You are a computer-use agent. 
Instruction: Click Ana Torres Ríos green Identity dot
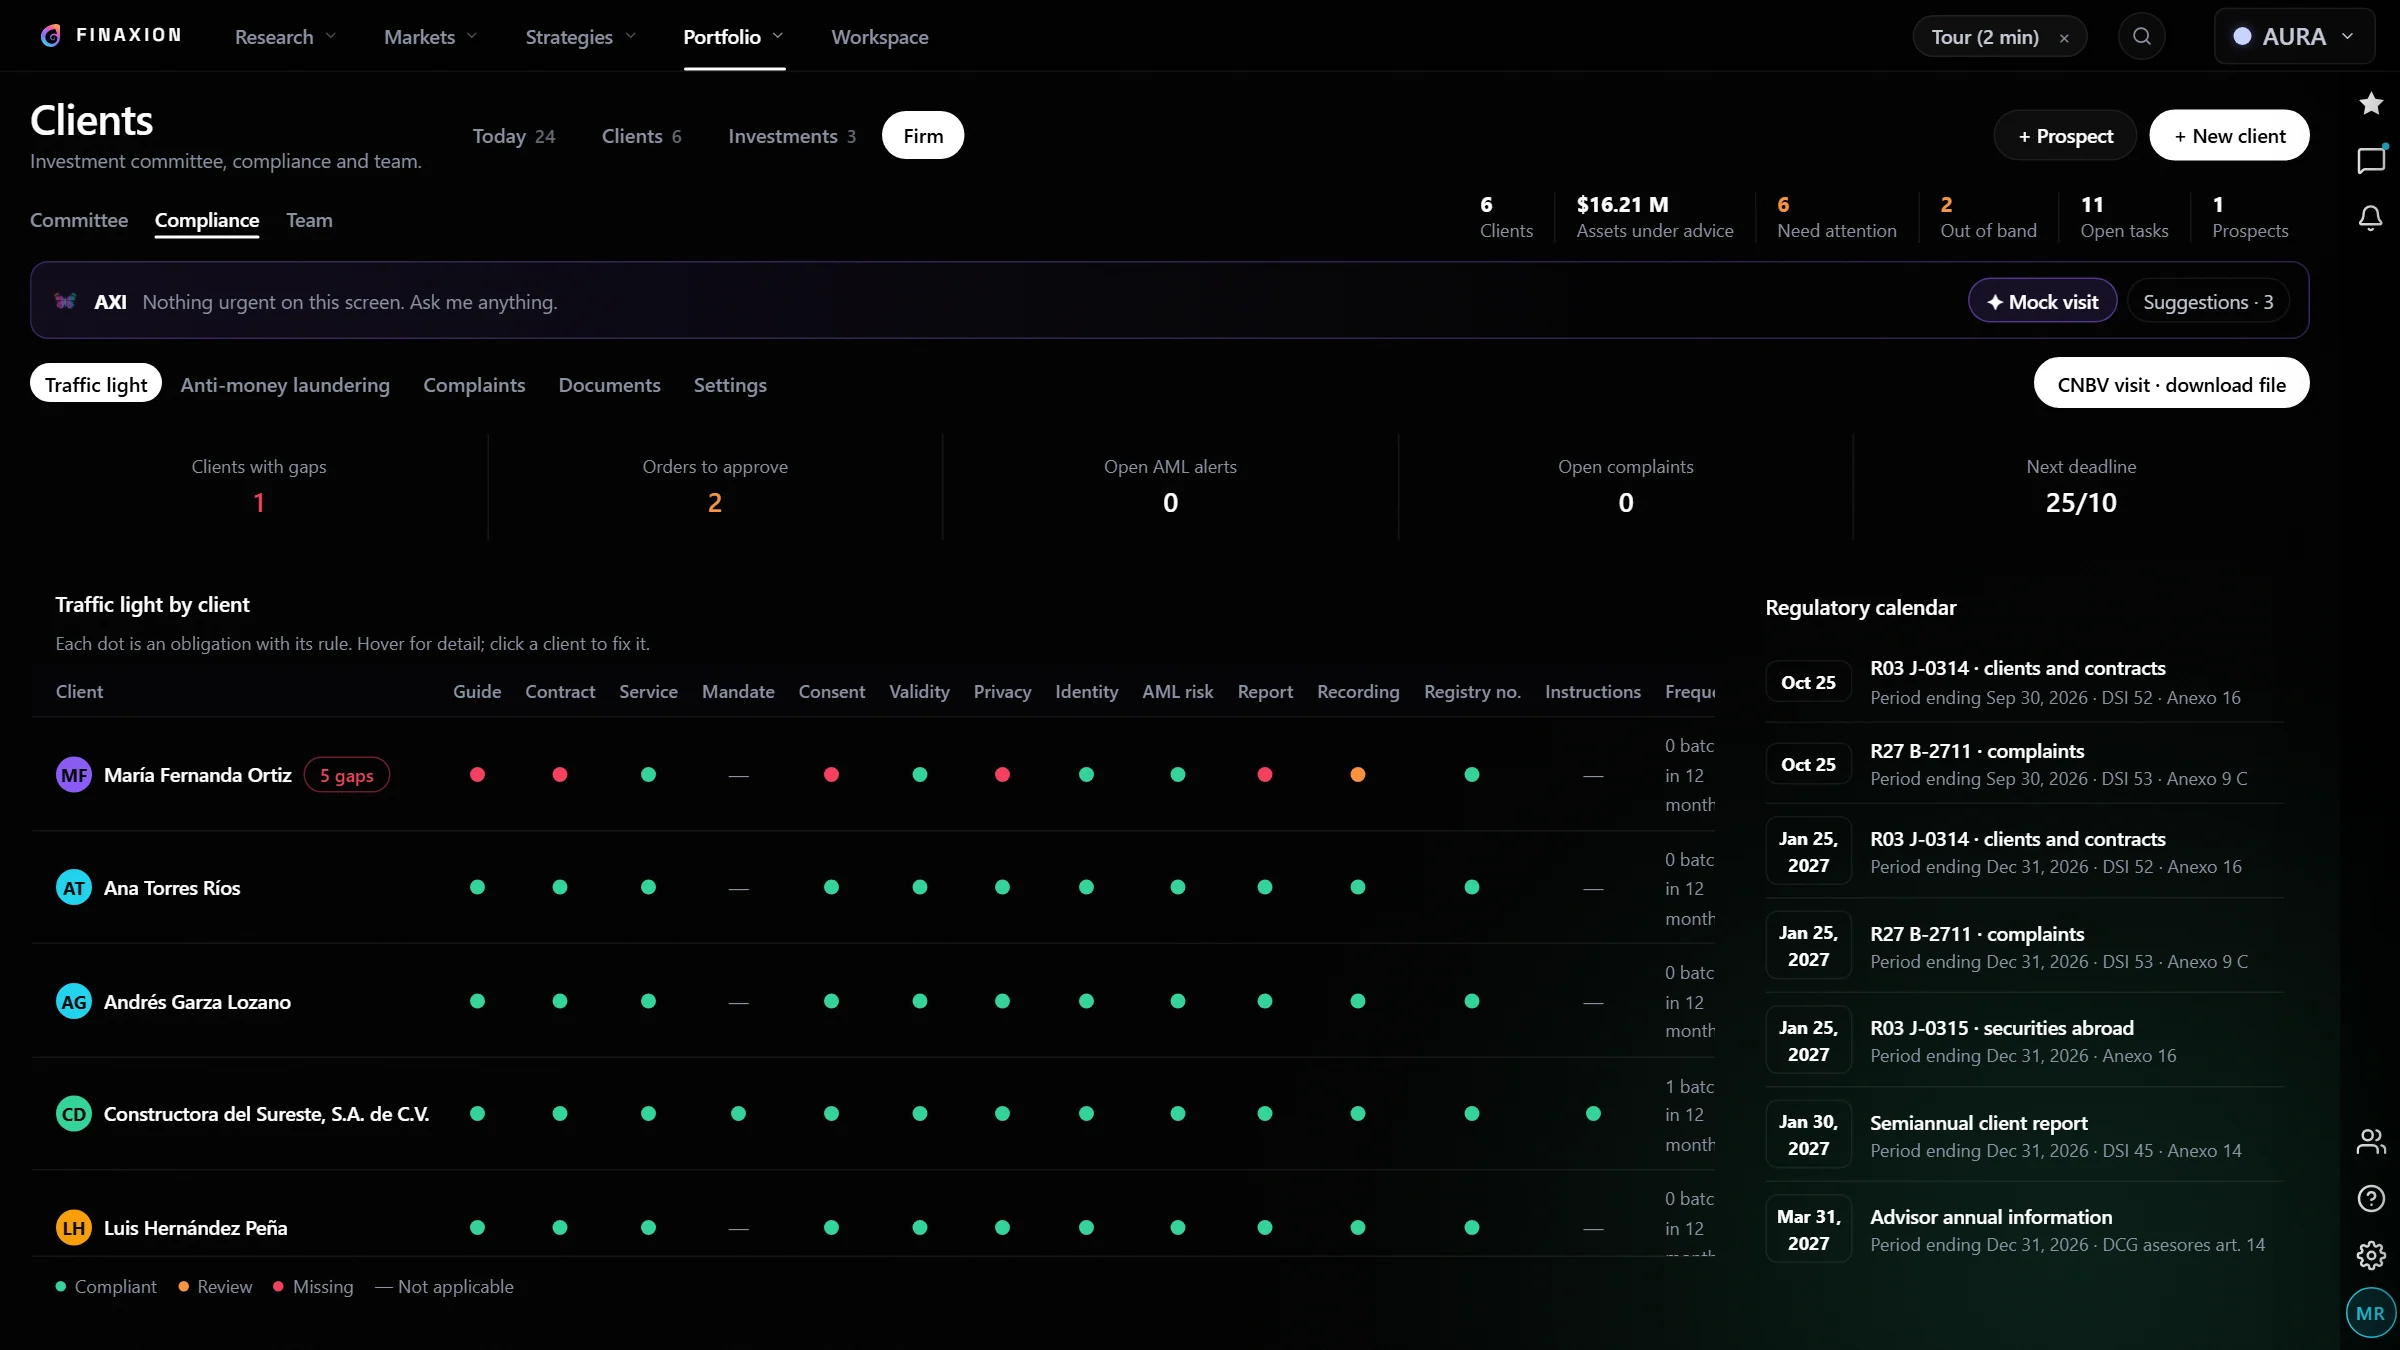coord(1086,888)
